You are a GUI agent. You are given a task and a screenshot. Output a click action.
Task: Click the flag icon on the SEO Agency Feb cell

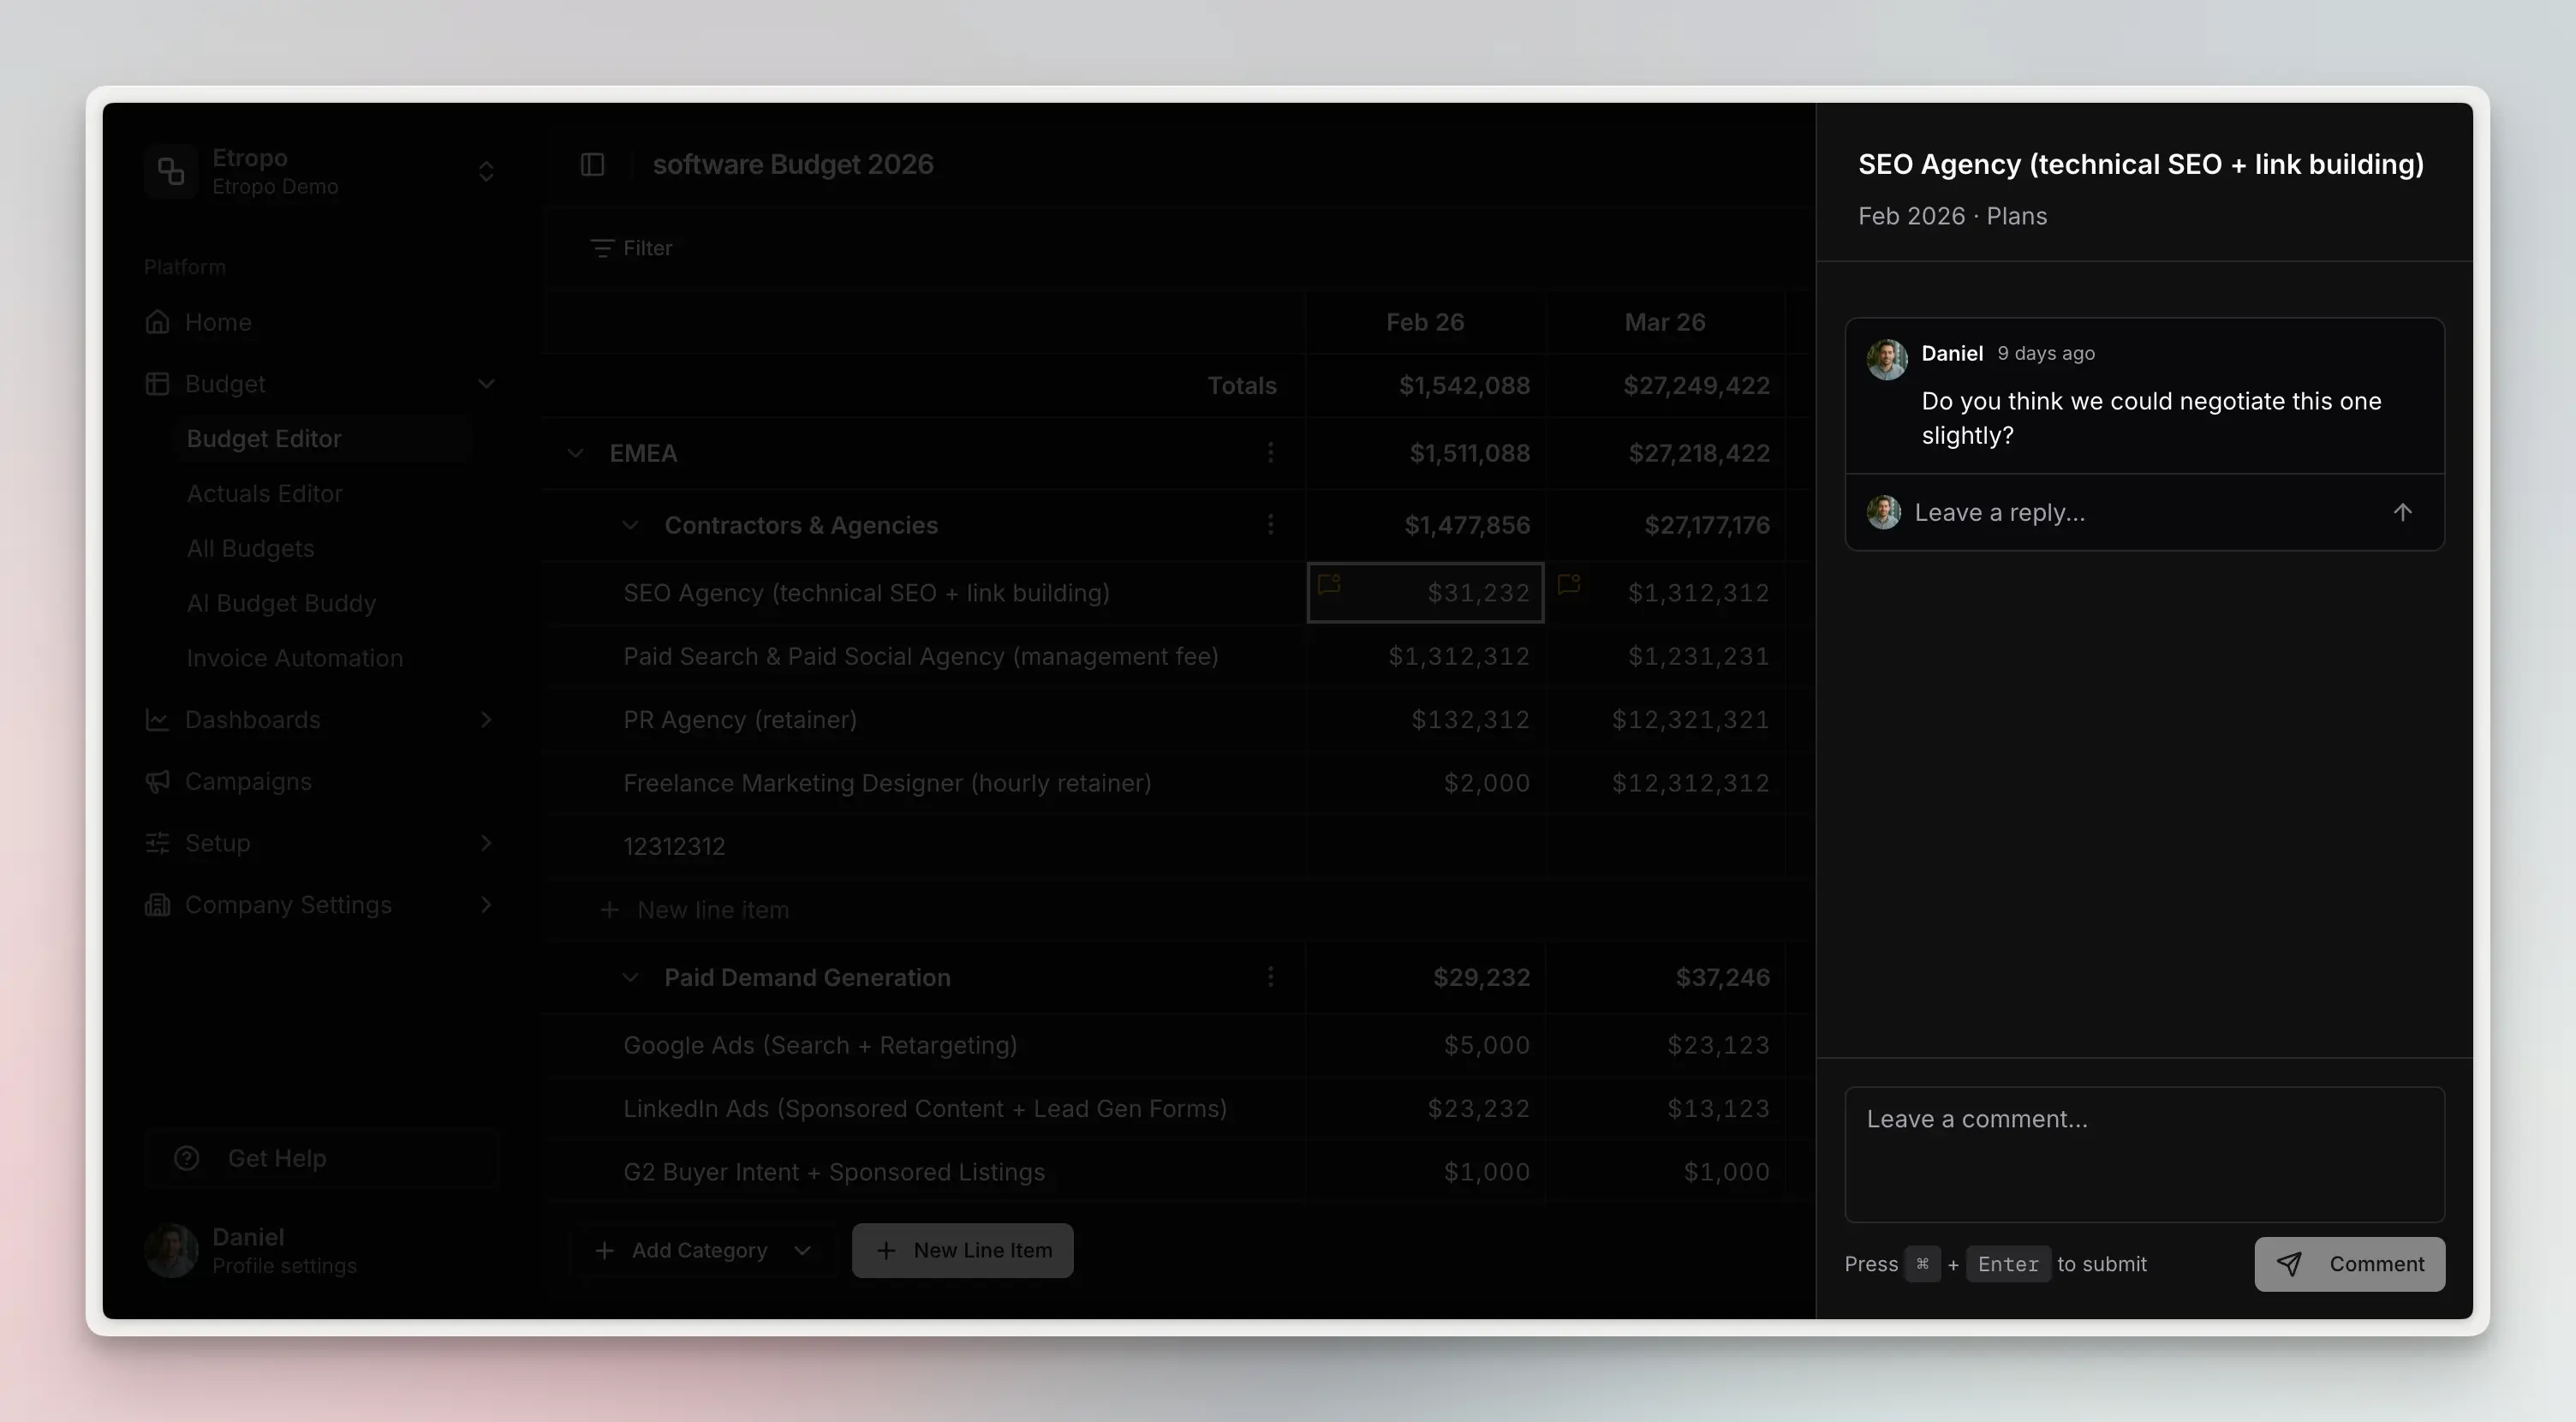(x=1329, y=586)
